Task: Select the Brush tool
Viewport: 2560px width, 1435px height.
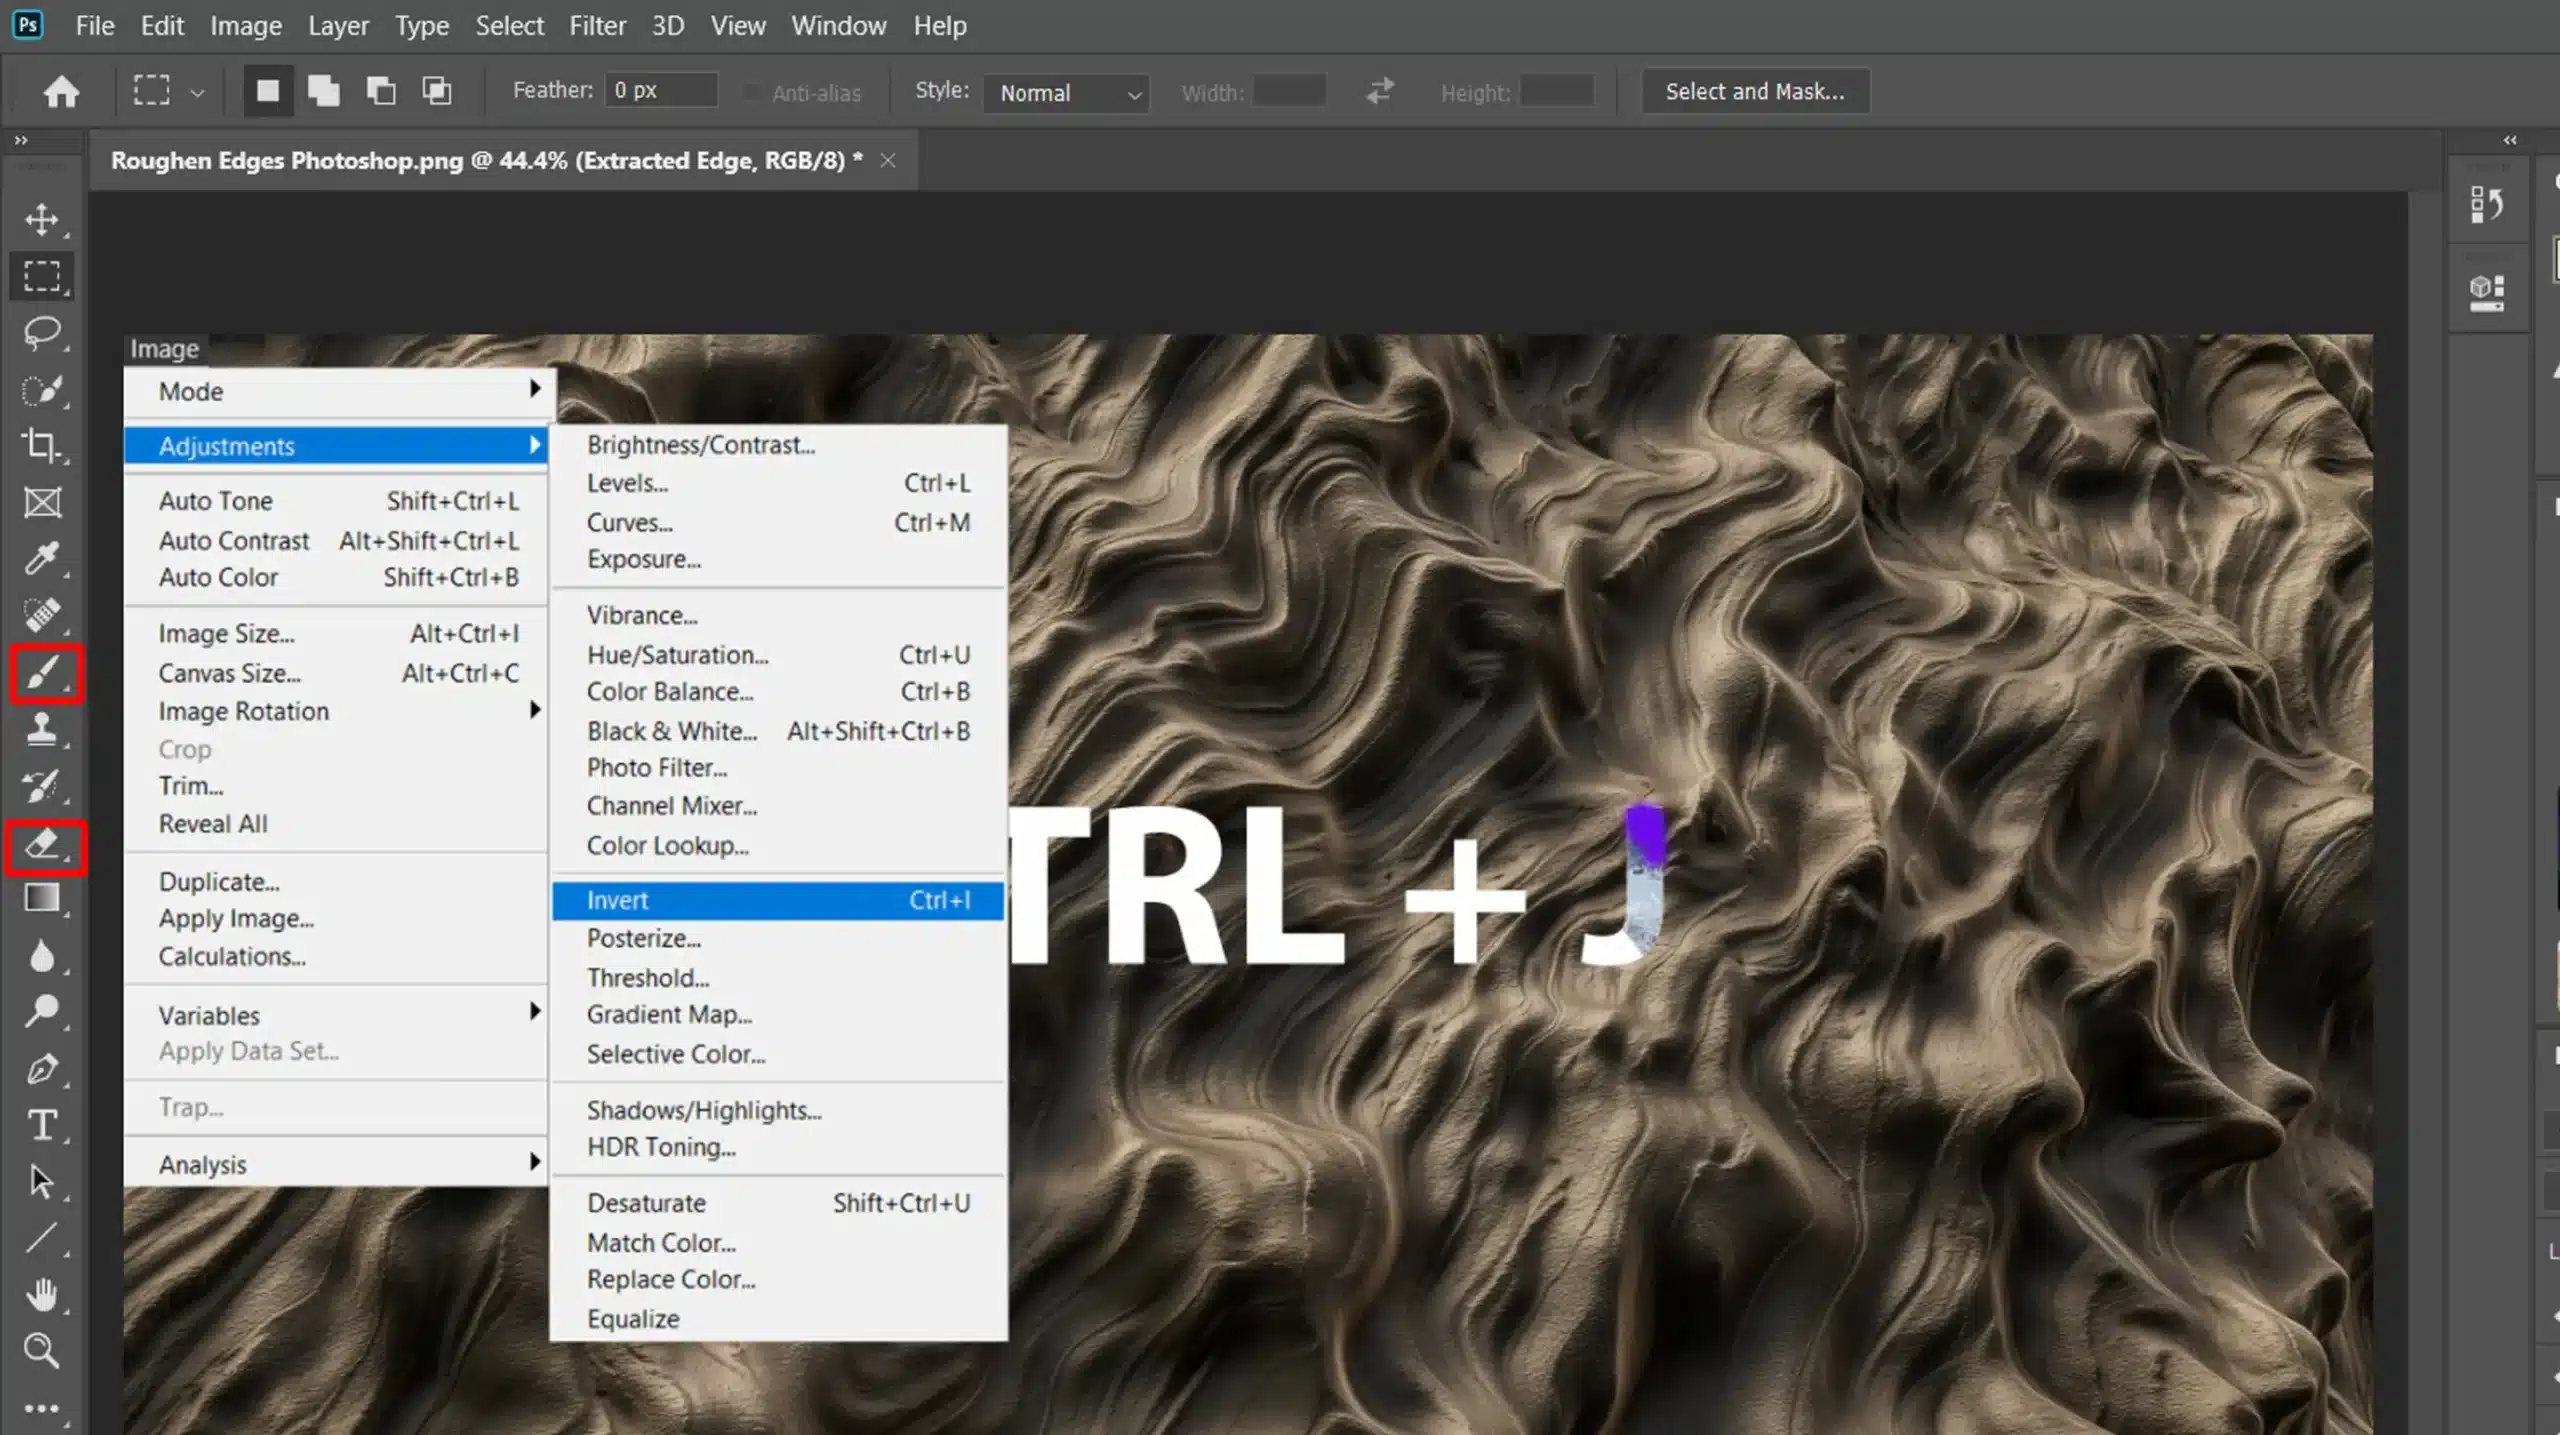Action: 44,675
